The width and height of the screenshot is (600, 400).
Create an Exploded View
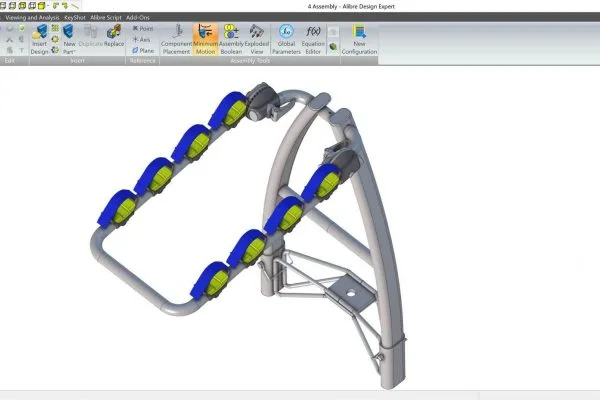tap(257, 39)
